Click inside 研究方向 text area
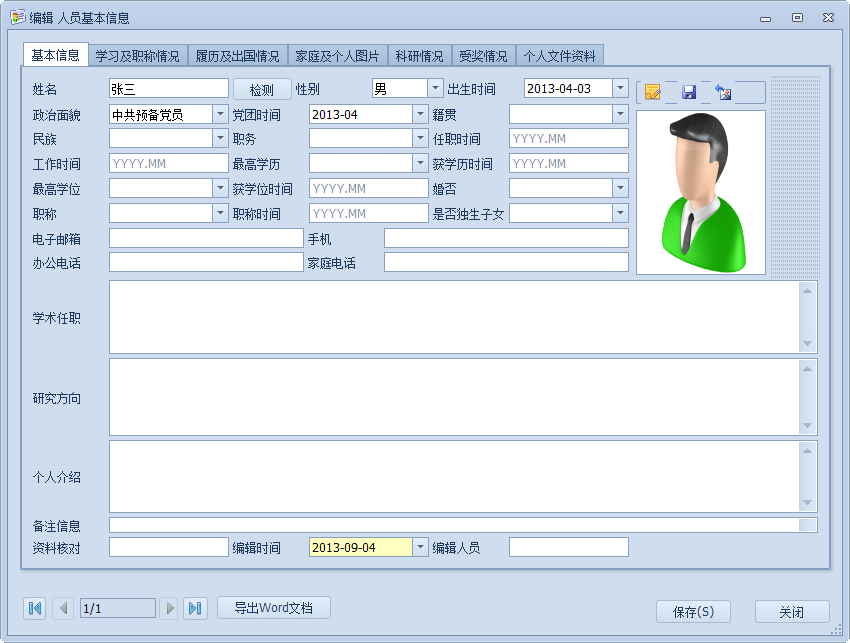This screenshot has height=643, width=850. (x=454, y=397)
